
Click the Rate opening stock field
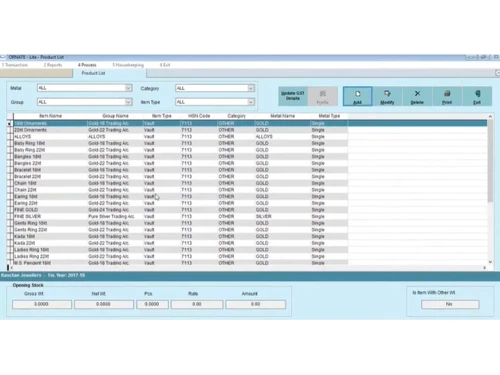197,304
